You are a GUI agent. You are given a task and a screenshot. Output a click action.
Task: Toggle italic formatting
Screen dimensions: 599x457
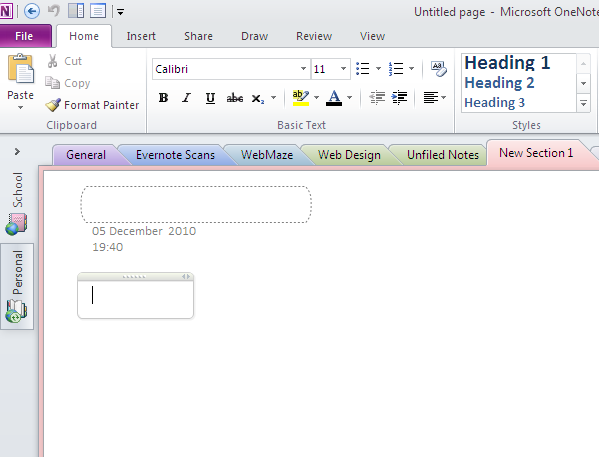click(186, 98)
